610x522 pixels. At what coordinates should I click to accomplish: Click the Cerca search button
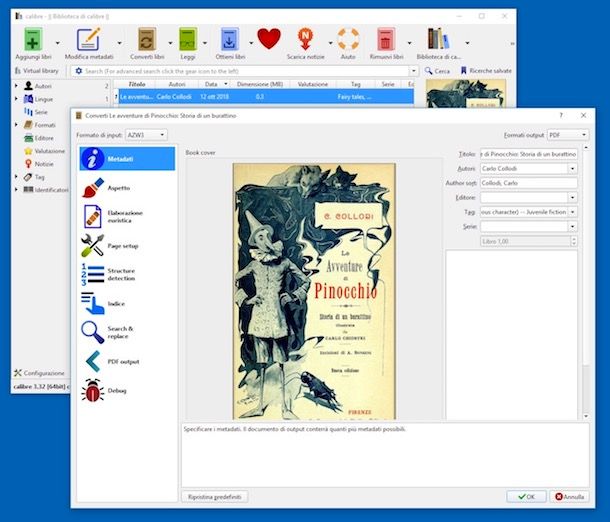click(437, 71)
